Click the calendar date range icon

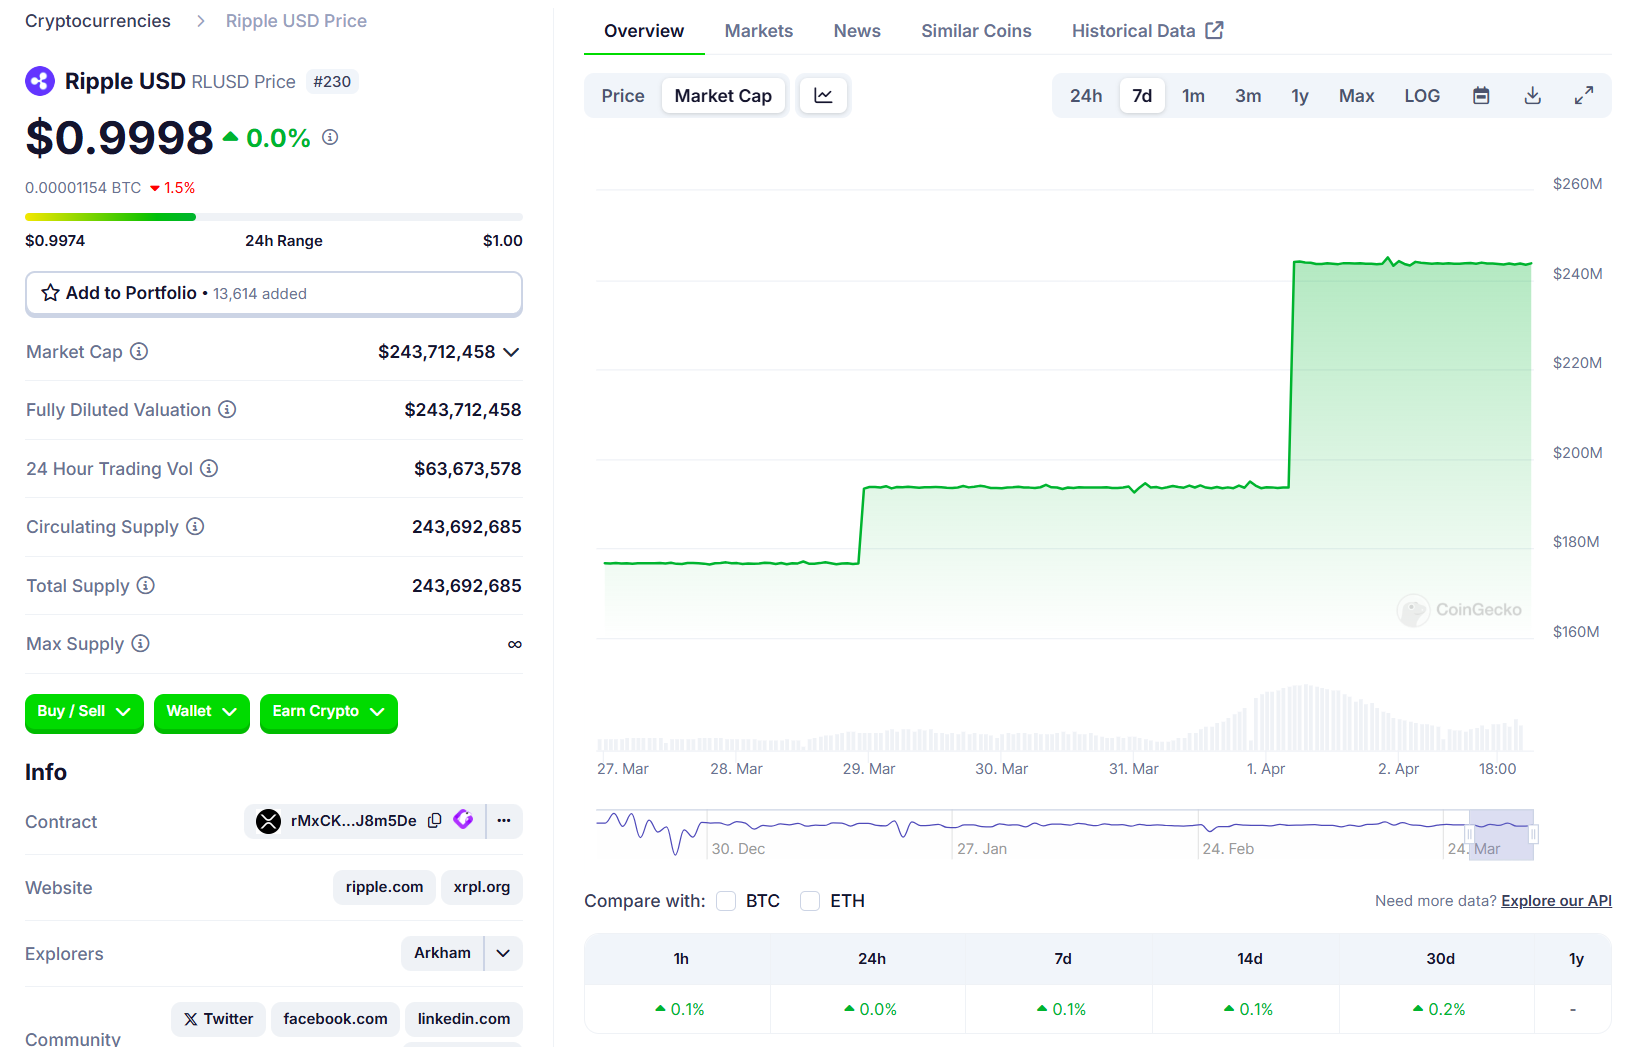tap(1481, 96)
